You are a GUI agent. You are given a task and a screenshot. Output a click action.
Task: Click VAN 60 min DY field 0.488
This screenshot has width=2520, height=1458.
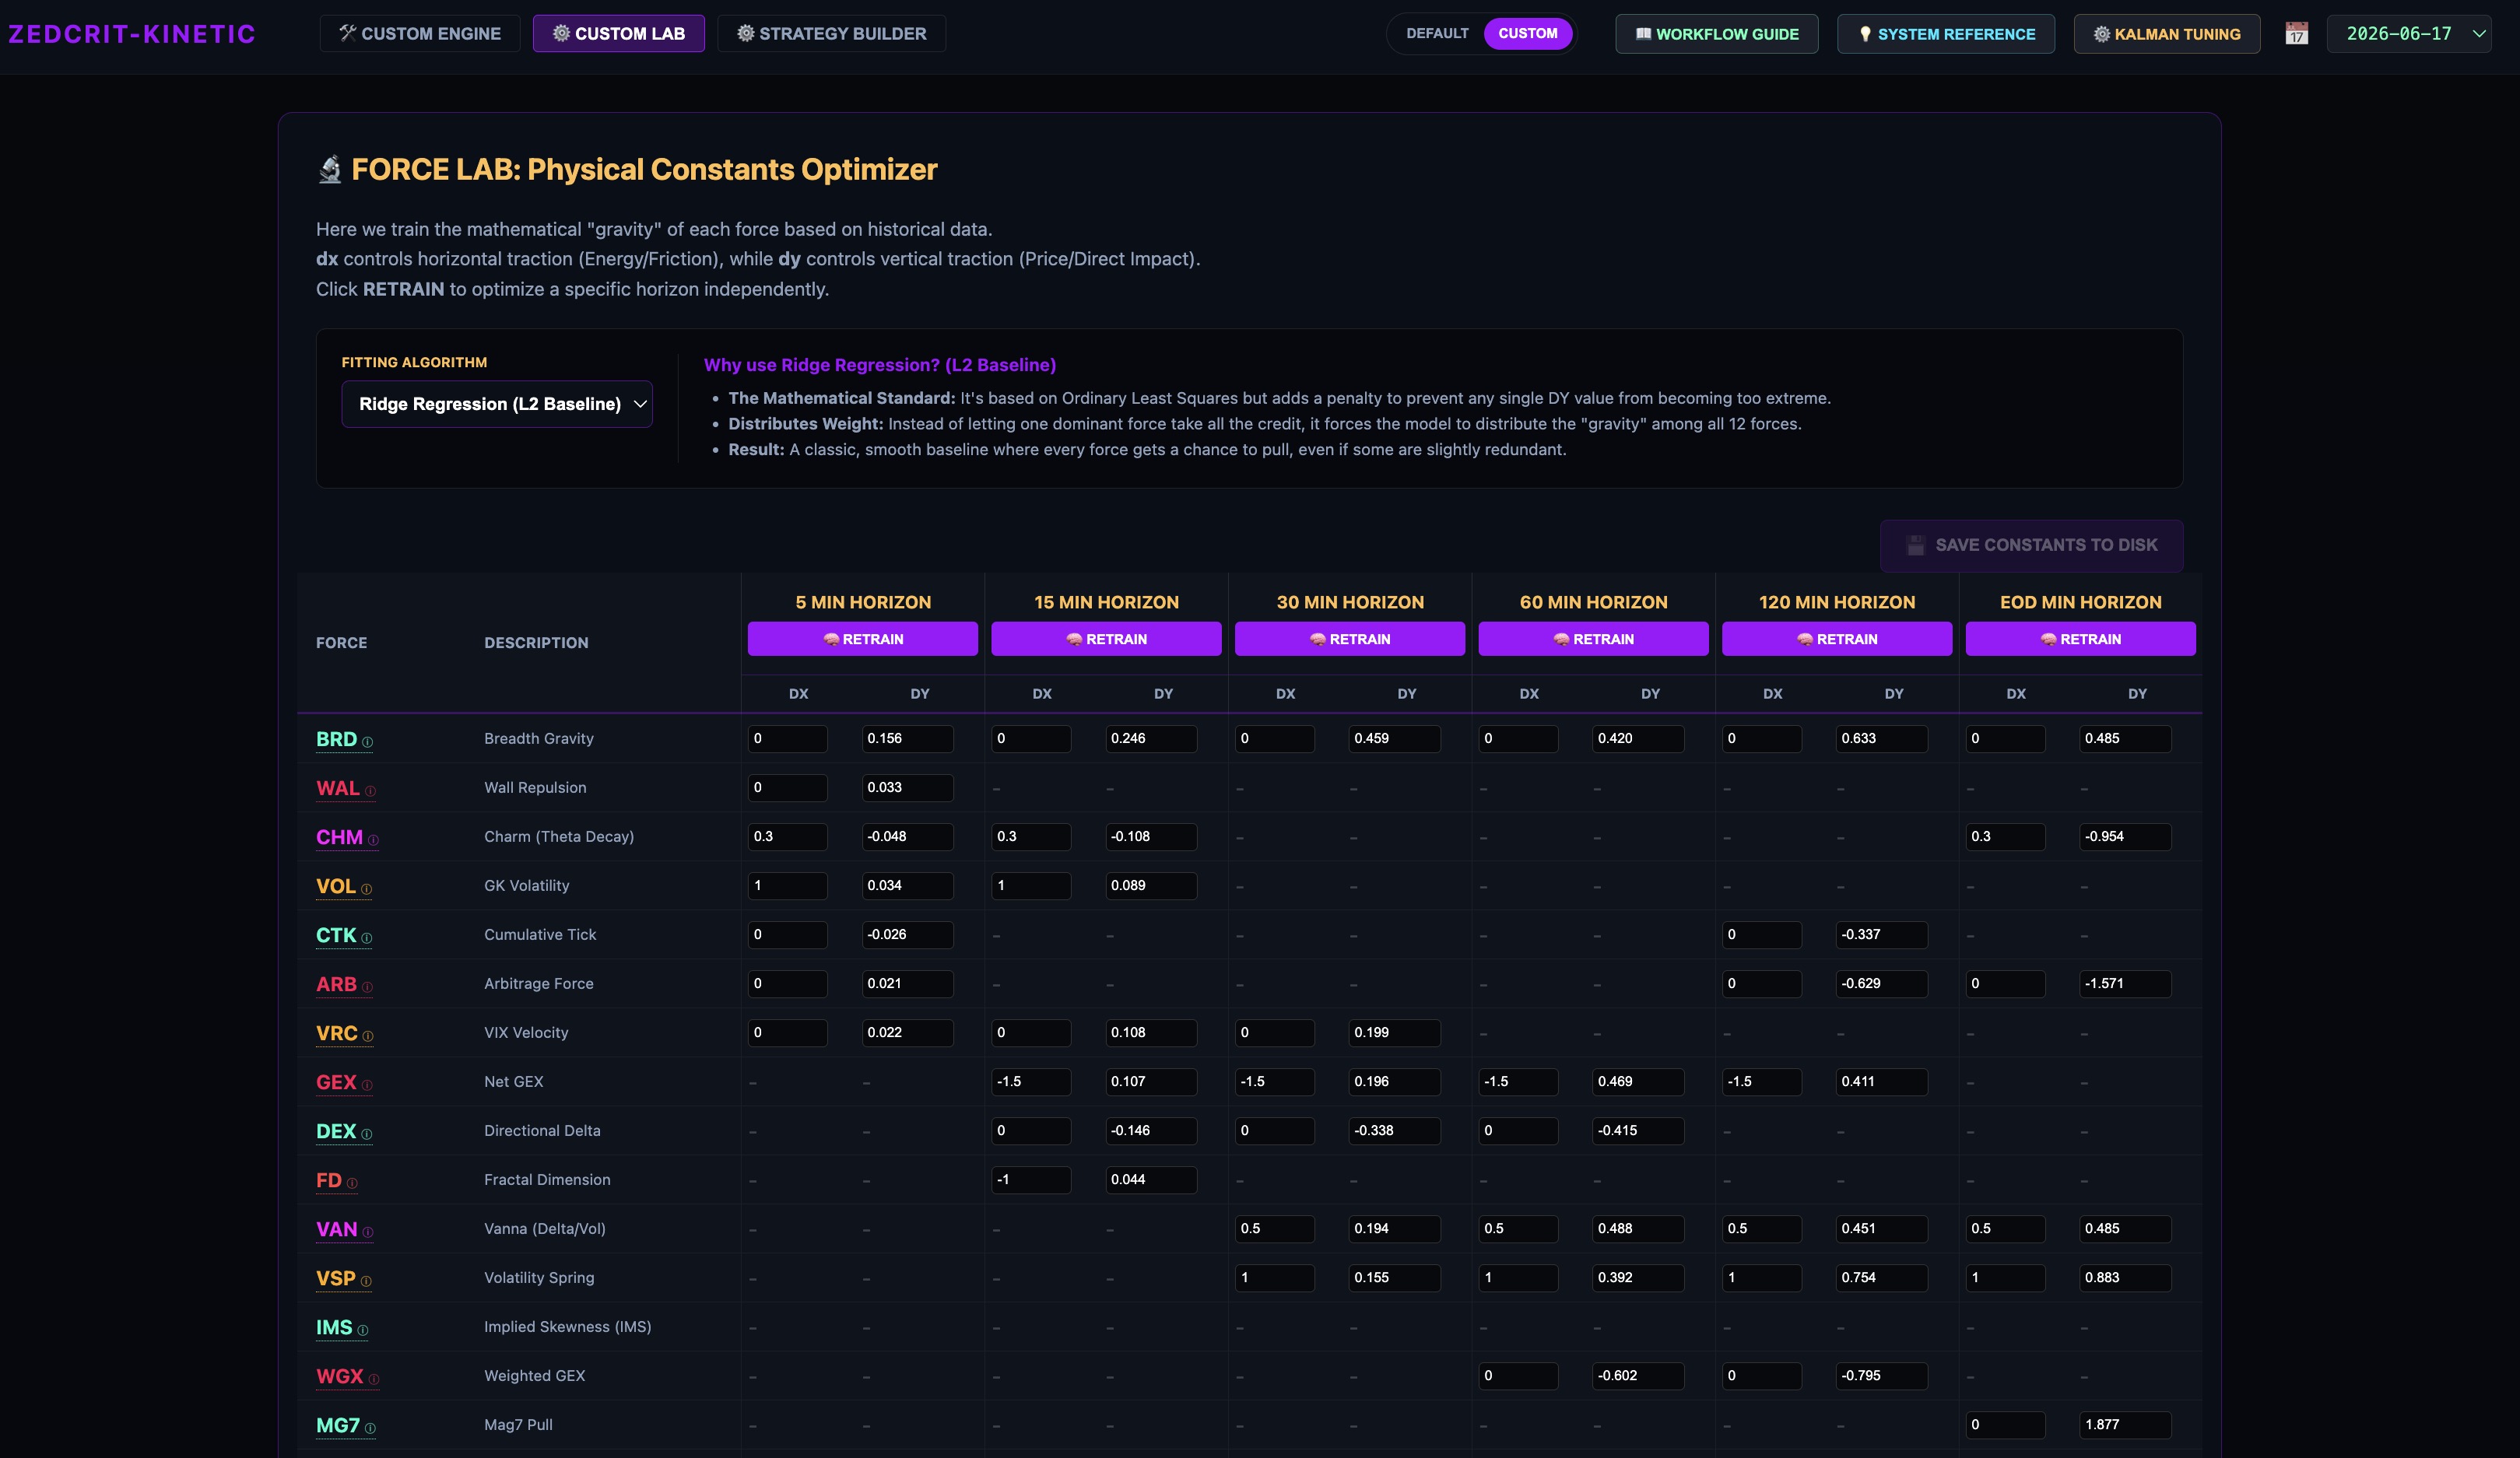click(1638, 1229)
